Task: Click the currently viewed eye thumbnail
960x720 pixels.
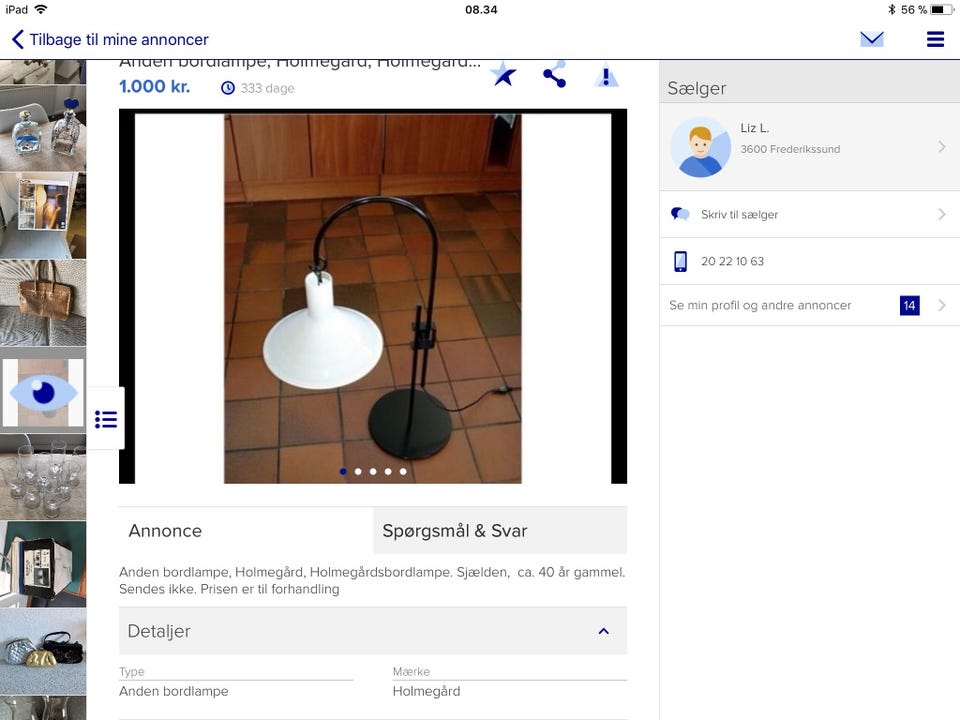Action: click(x=43, y=392)
